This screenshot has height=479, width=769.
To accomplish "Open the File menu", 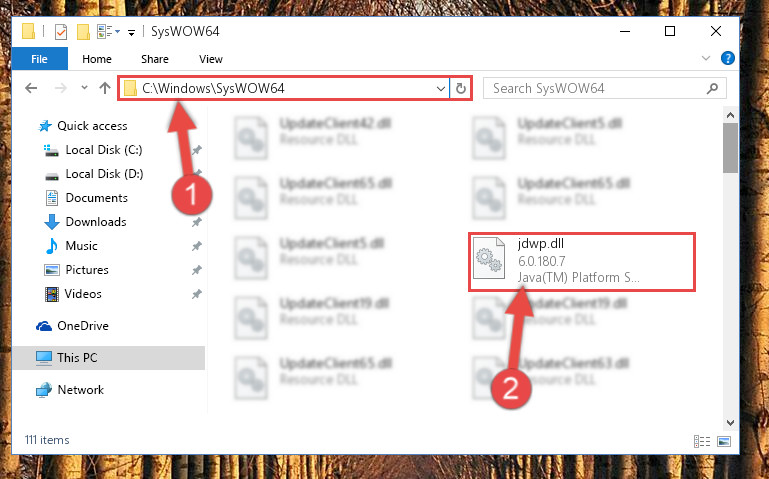I will pyautogui.click(x=39, y=59).
